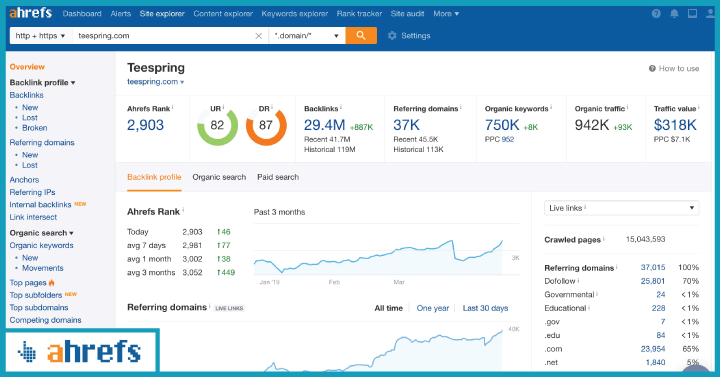
Task: Open Lost under Backlinks
Action: click(x=30, y=118)
